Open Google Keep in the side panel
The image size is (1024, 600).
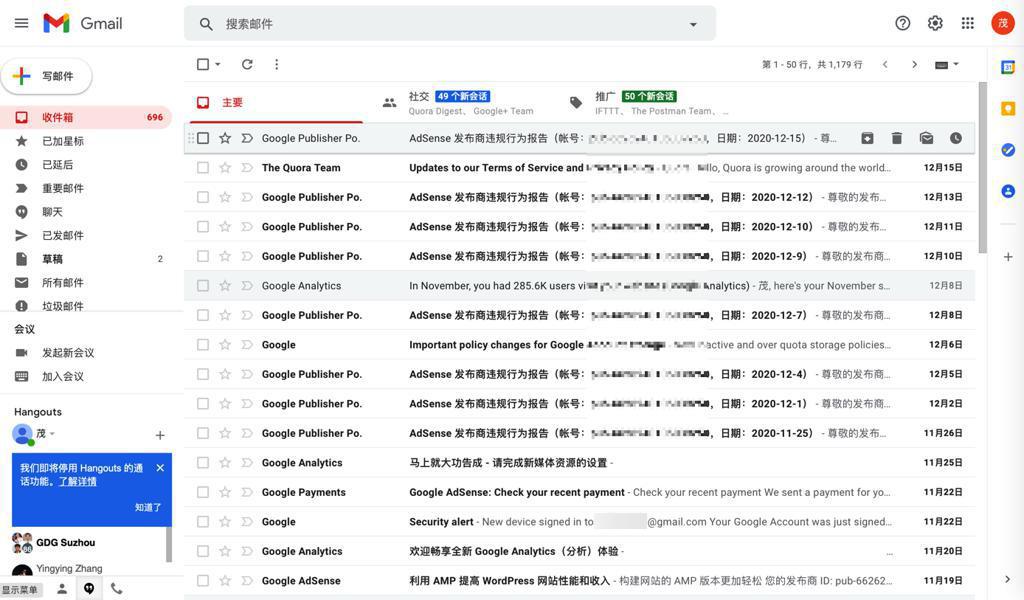point(1008,109)
